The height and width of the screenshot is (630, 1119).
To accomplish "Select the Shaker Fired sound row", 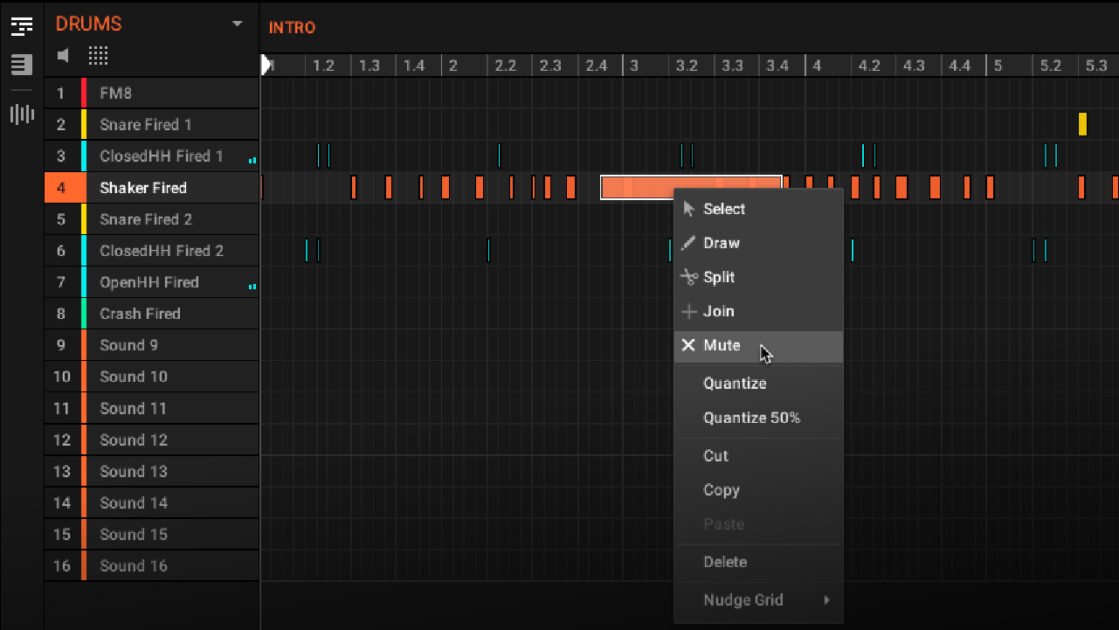I will click(151, 188).
